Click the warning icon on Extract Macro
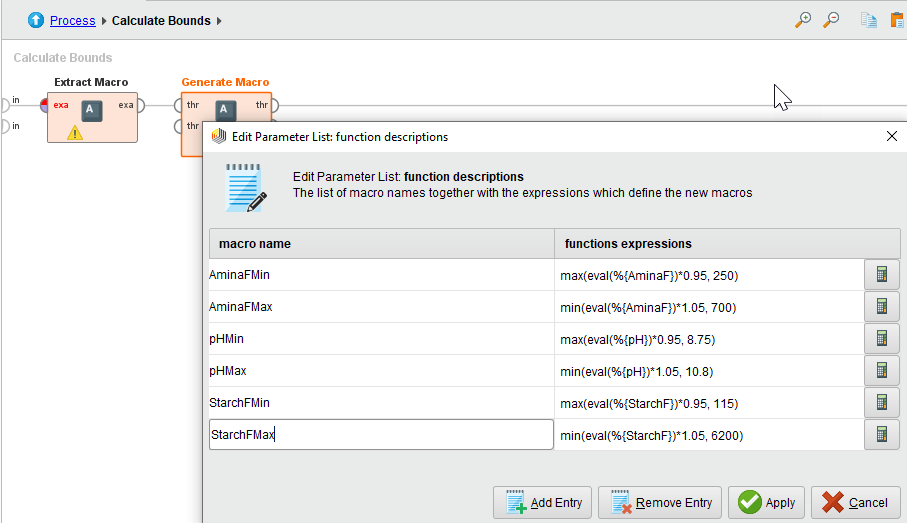 [x=75, y=132]
